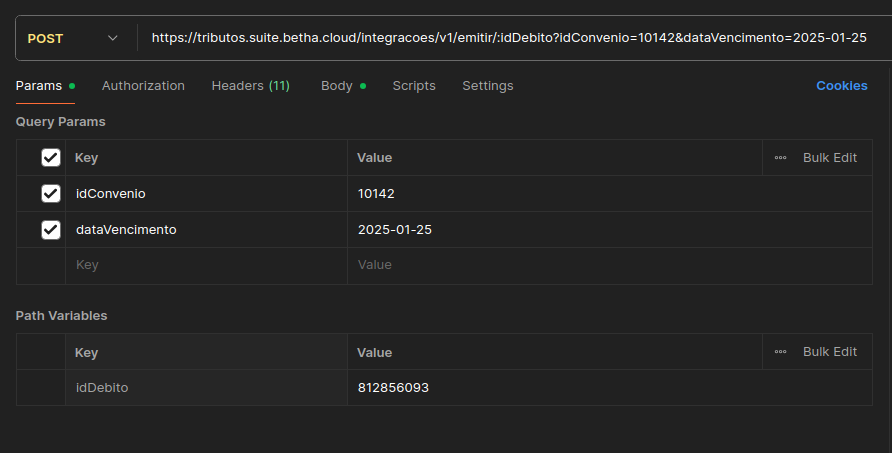Image resolution: width=892 pixels, height=453 pixels.
Task: Click the 10142 value cell
Action: click(x=610, y=193)
